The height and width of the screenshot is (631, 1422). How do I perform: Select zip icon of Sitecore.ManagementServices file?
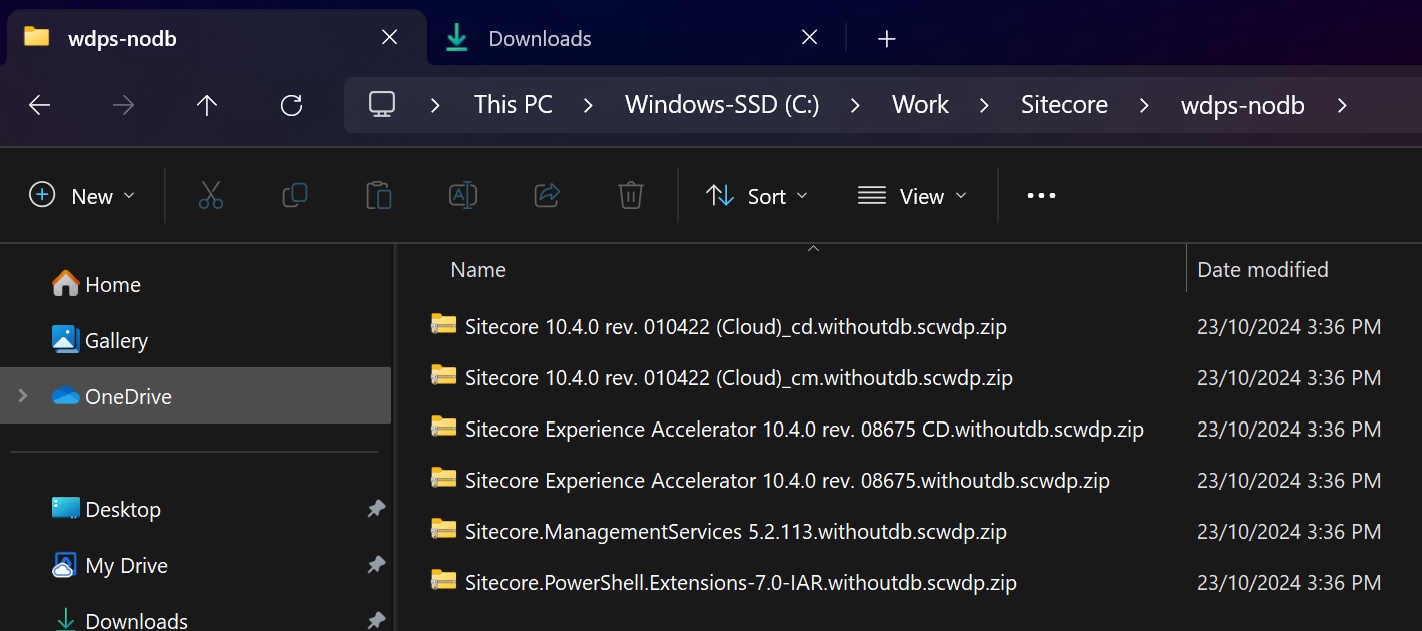tap(443, 530)
